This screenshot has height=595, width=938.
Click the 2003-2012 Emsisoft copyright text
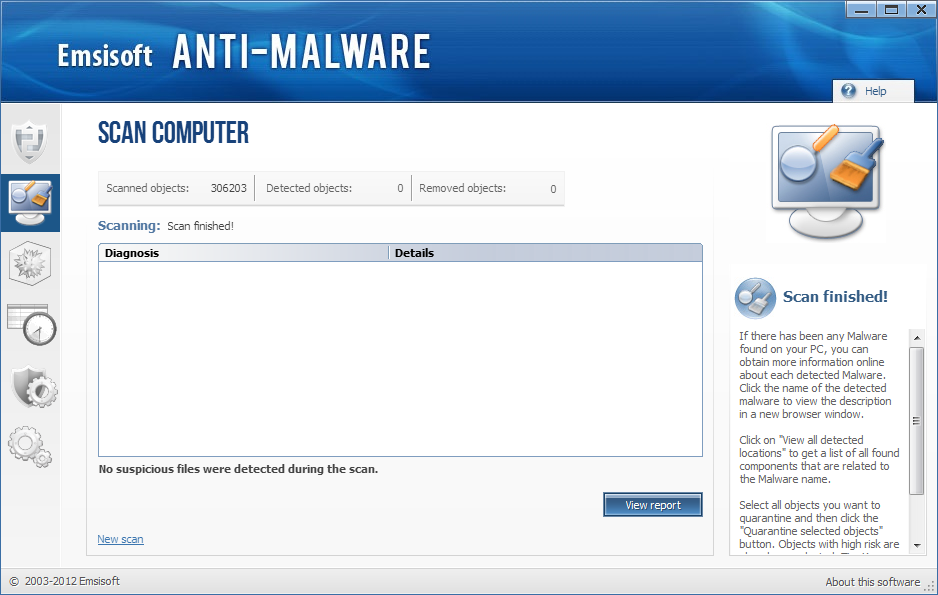pos(65,581)
